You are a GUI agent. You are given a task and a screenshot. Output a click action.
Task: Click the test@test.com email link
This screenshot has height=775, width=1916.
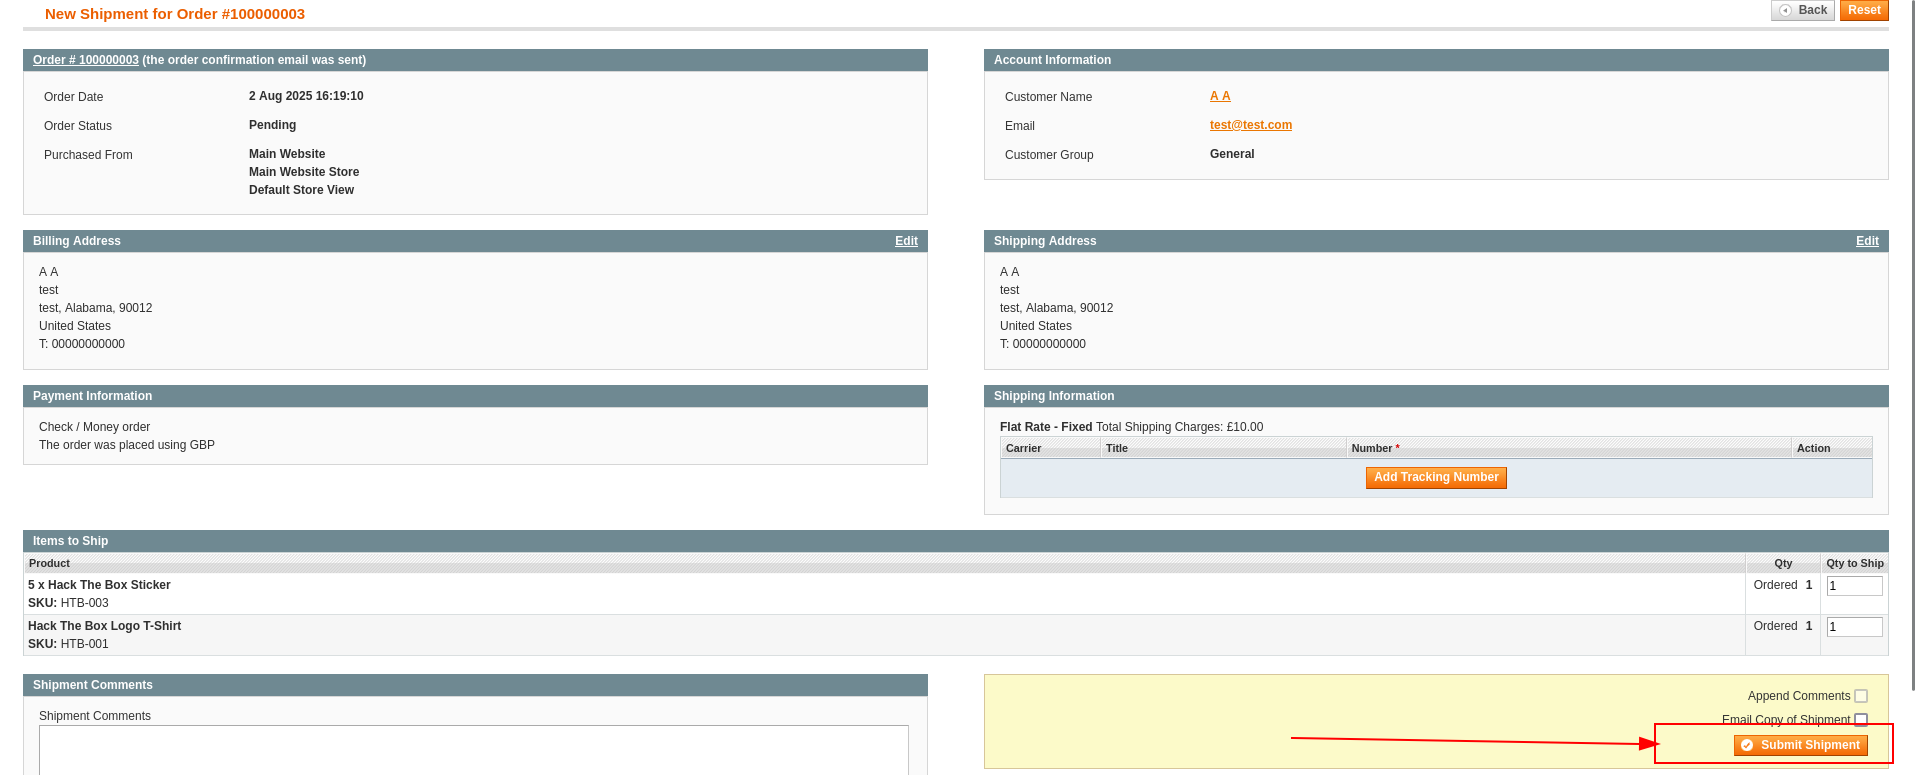[x=1250, y=125]
